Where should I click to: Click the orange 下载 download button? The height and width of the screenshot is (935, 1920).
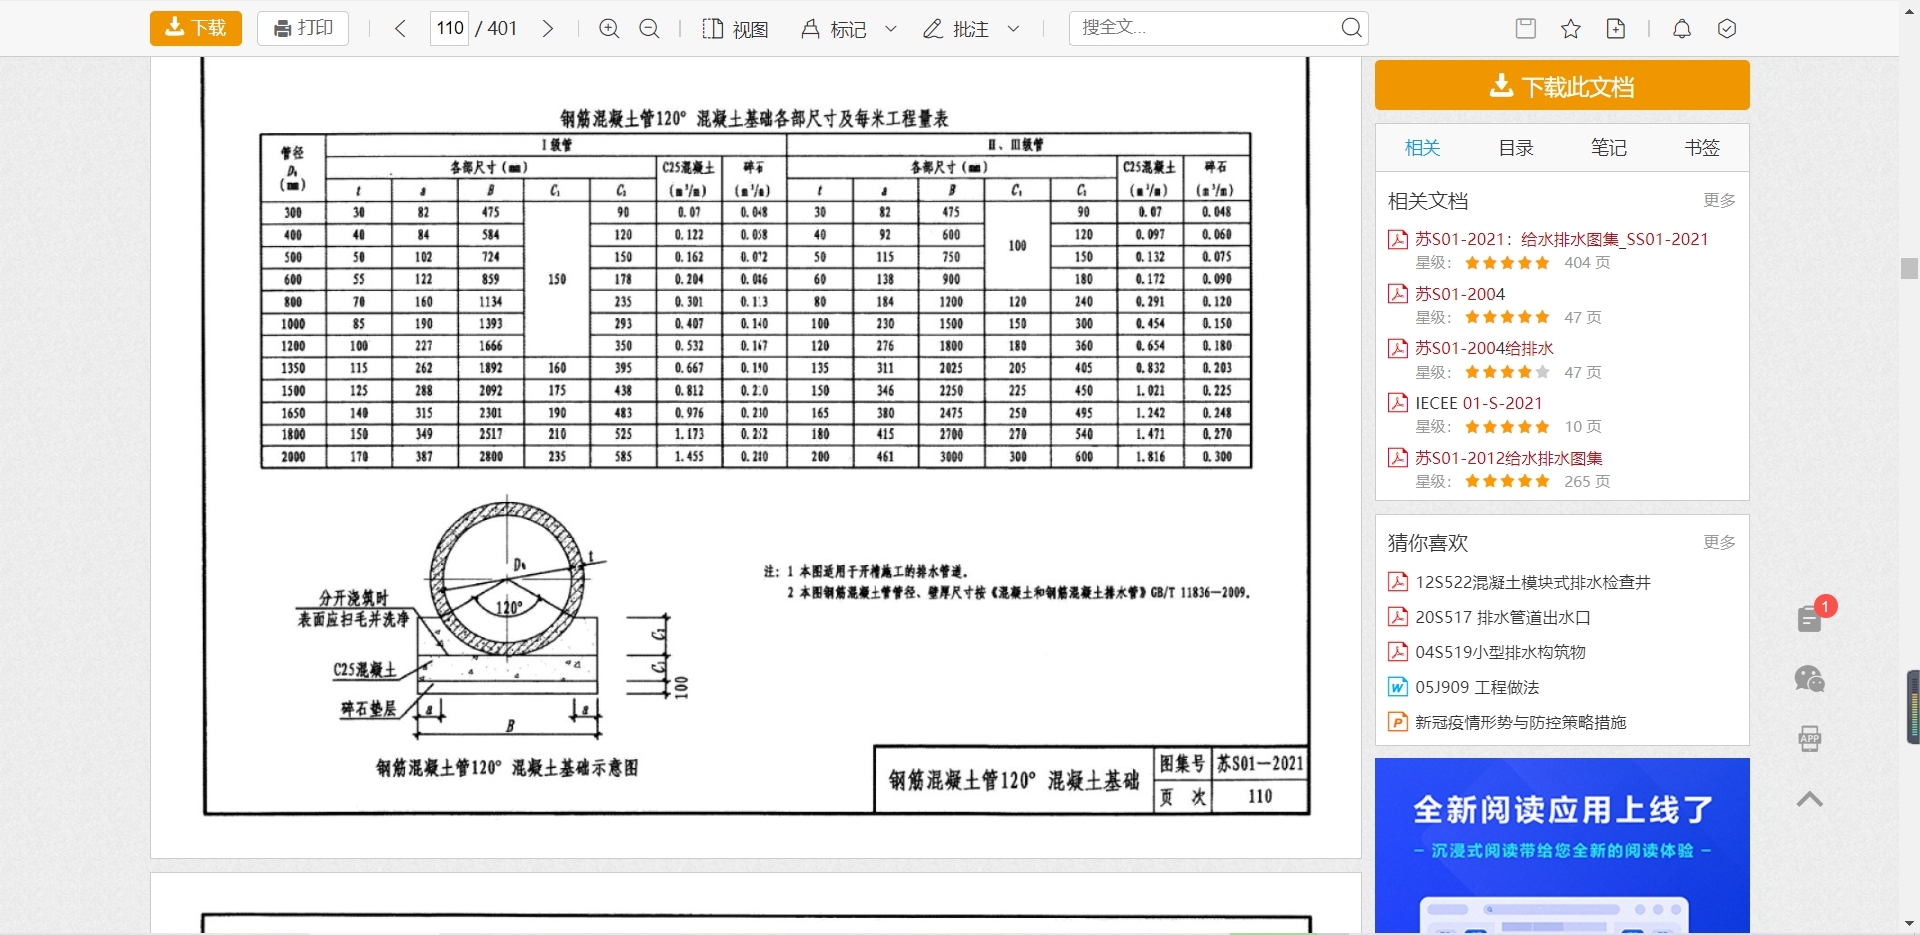click(x=196, y=28)
